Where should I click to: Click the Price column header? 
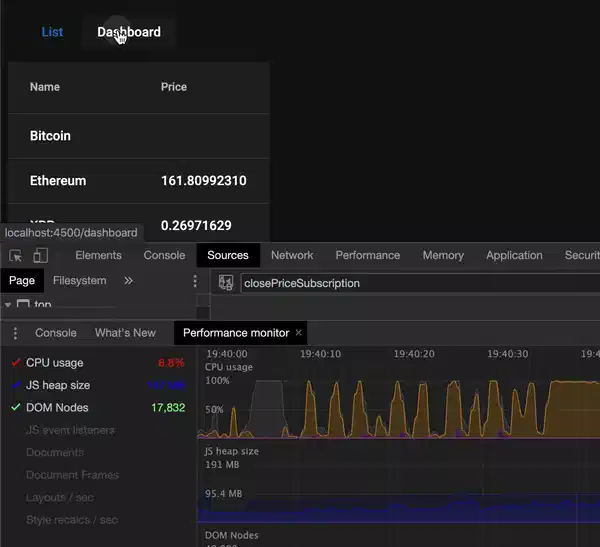pos(174,87)
